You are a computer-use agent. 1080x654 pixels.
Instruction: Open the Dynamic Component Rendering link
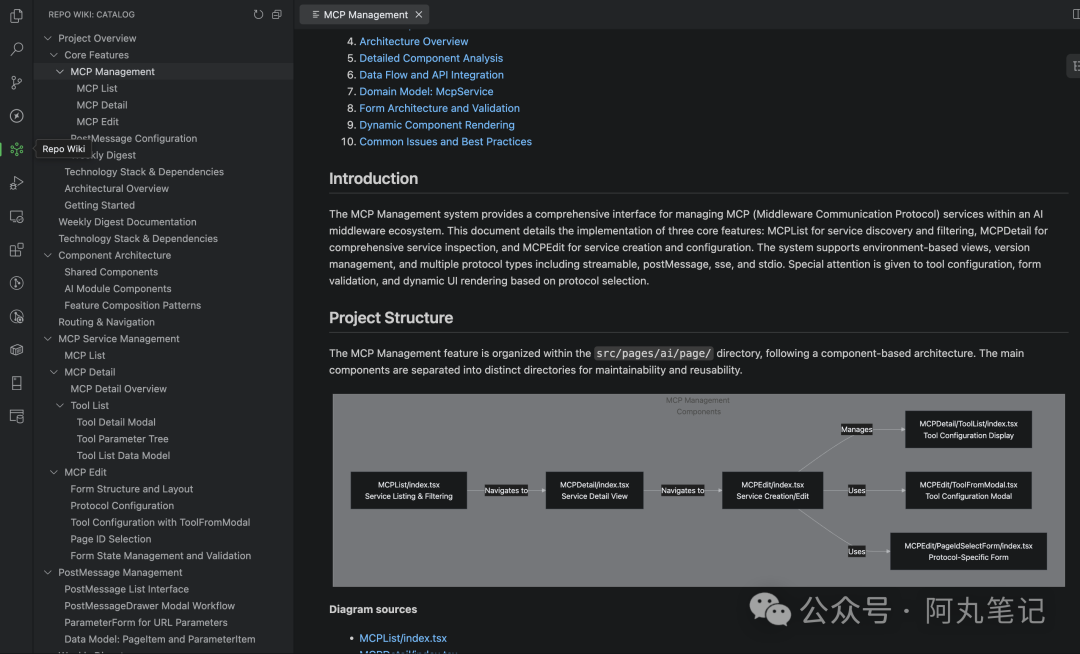click(437, 125)
